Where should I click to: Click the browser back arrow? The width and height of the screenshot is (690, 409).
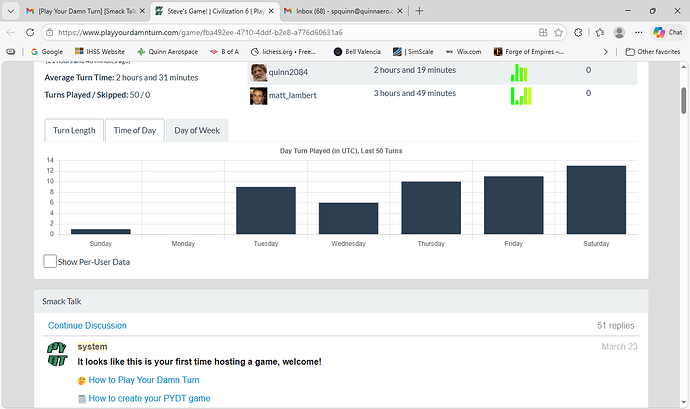[x=12, y=32]
